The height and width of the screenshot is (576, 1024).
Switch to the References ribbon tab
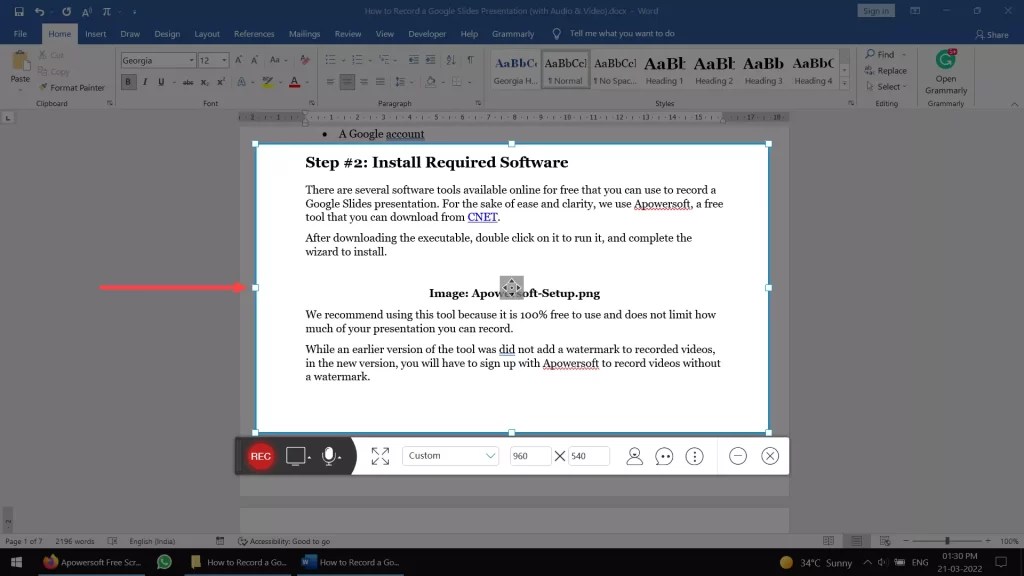254,33
